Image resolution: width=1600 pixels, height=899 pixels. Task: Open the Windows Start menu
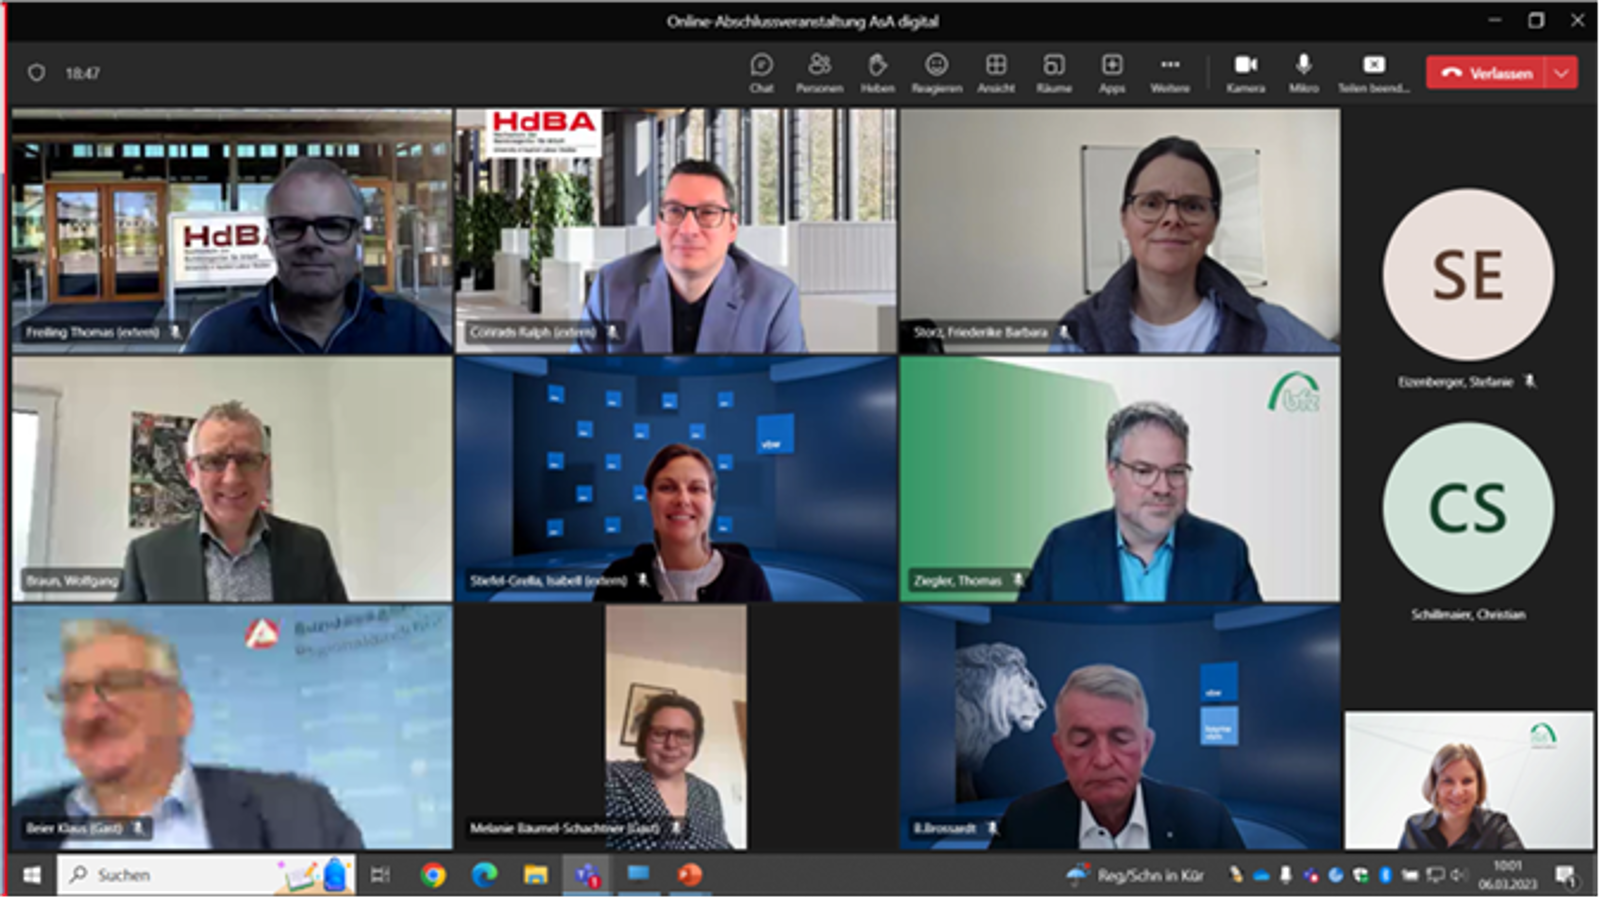point(31,875)
